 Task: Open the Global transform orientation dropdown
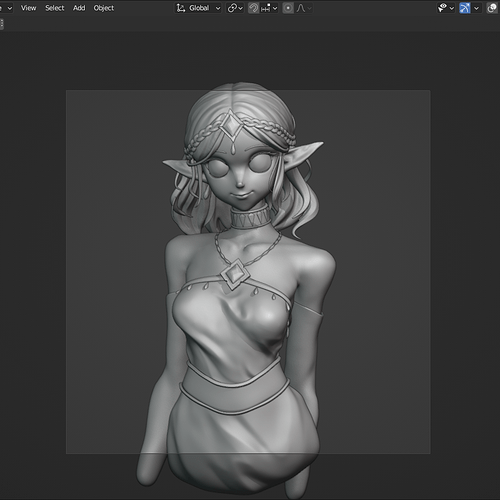pos(199,8)
